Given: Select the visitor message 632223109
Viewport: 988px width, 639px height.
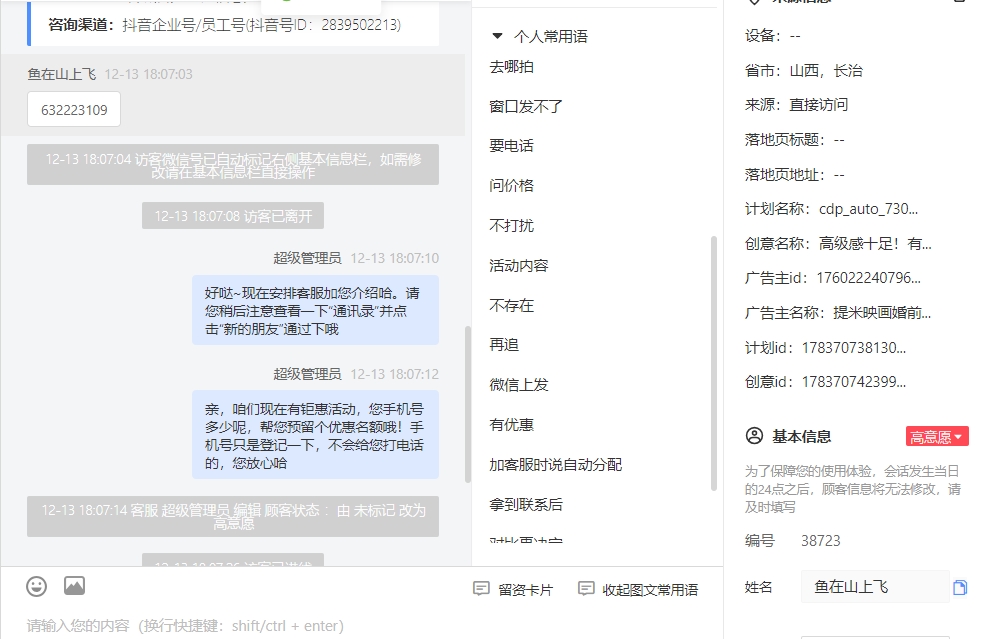Looking at the screenshot, I should point(74,110).
